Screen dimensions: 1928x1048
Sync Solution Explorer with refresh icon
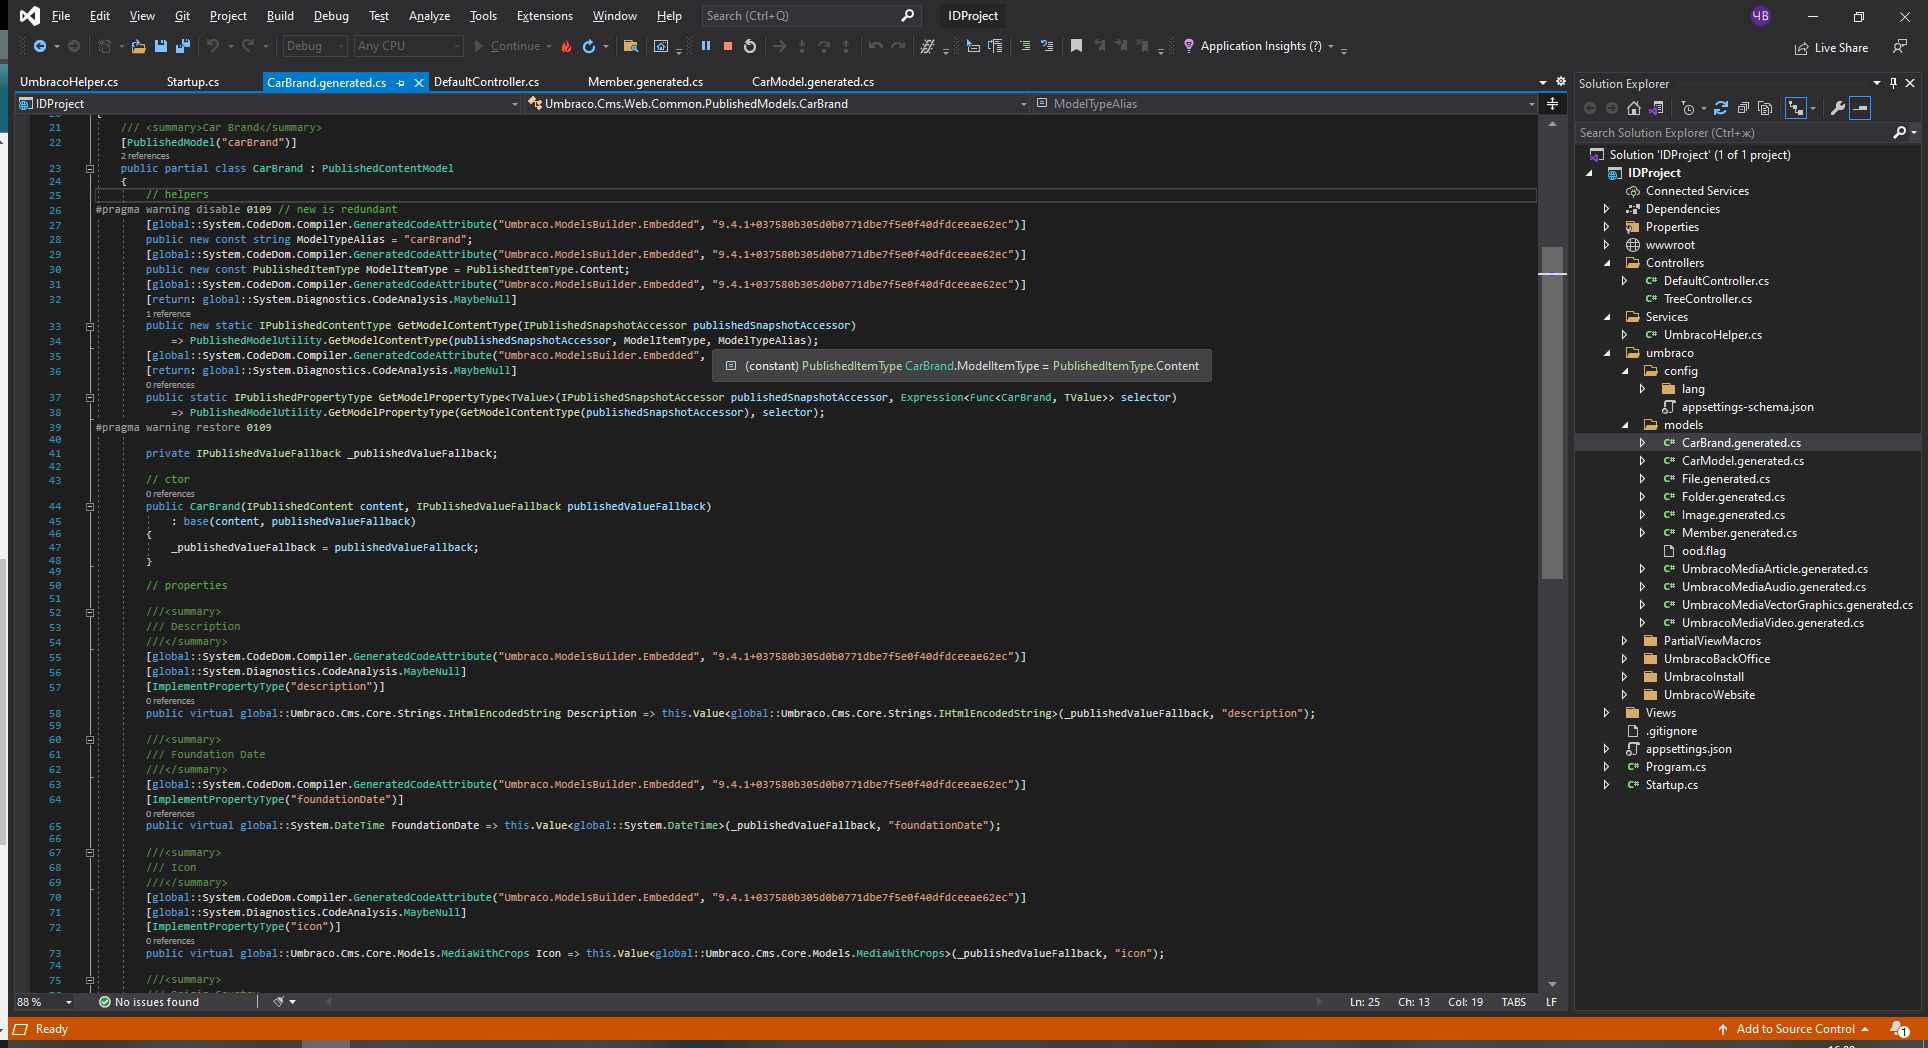[1721, 108]
